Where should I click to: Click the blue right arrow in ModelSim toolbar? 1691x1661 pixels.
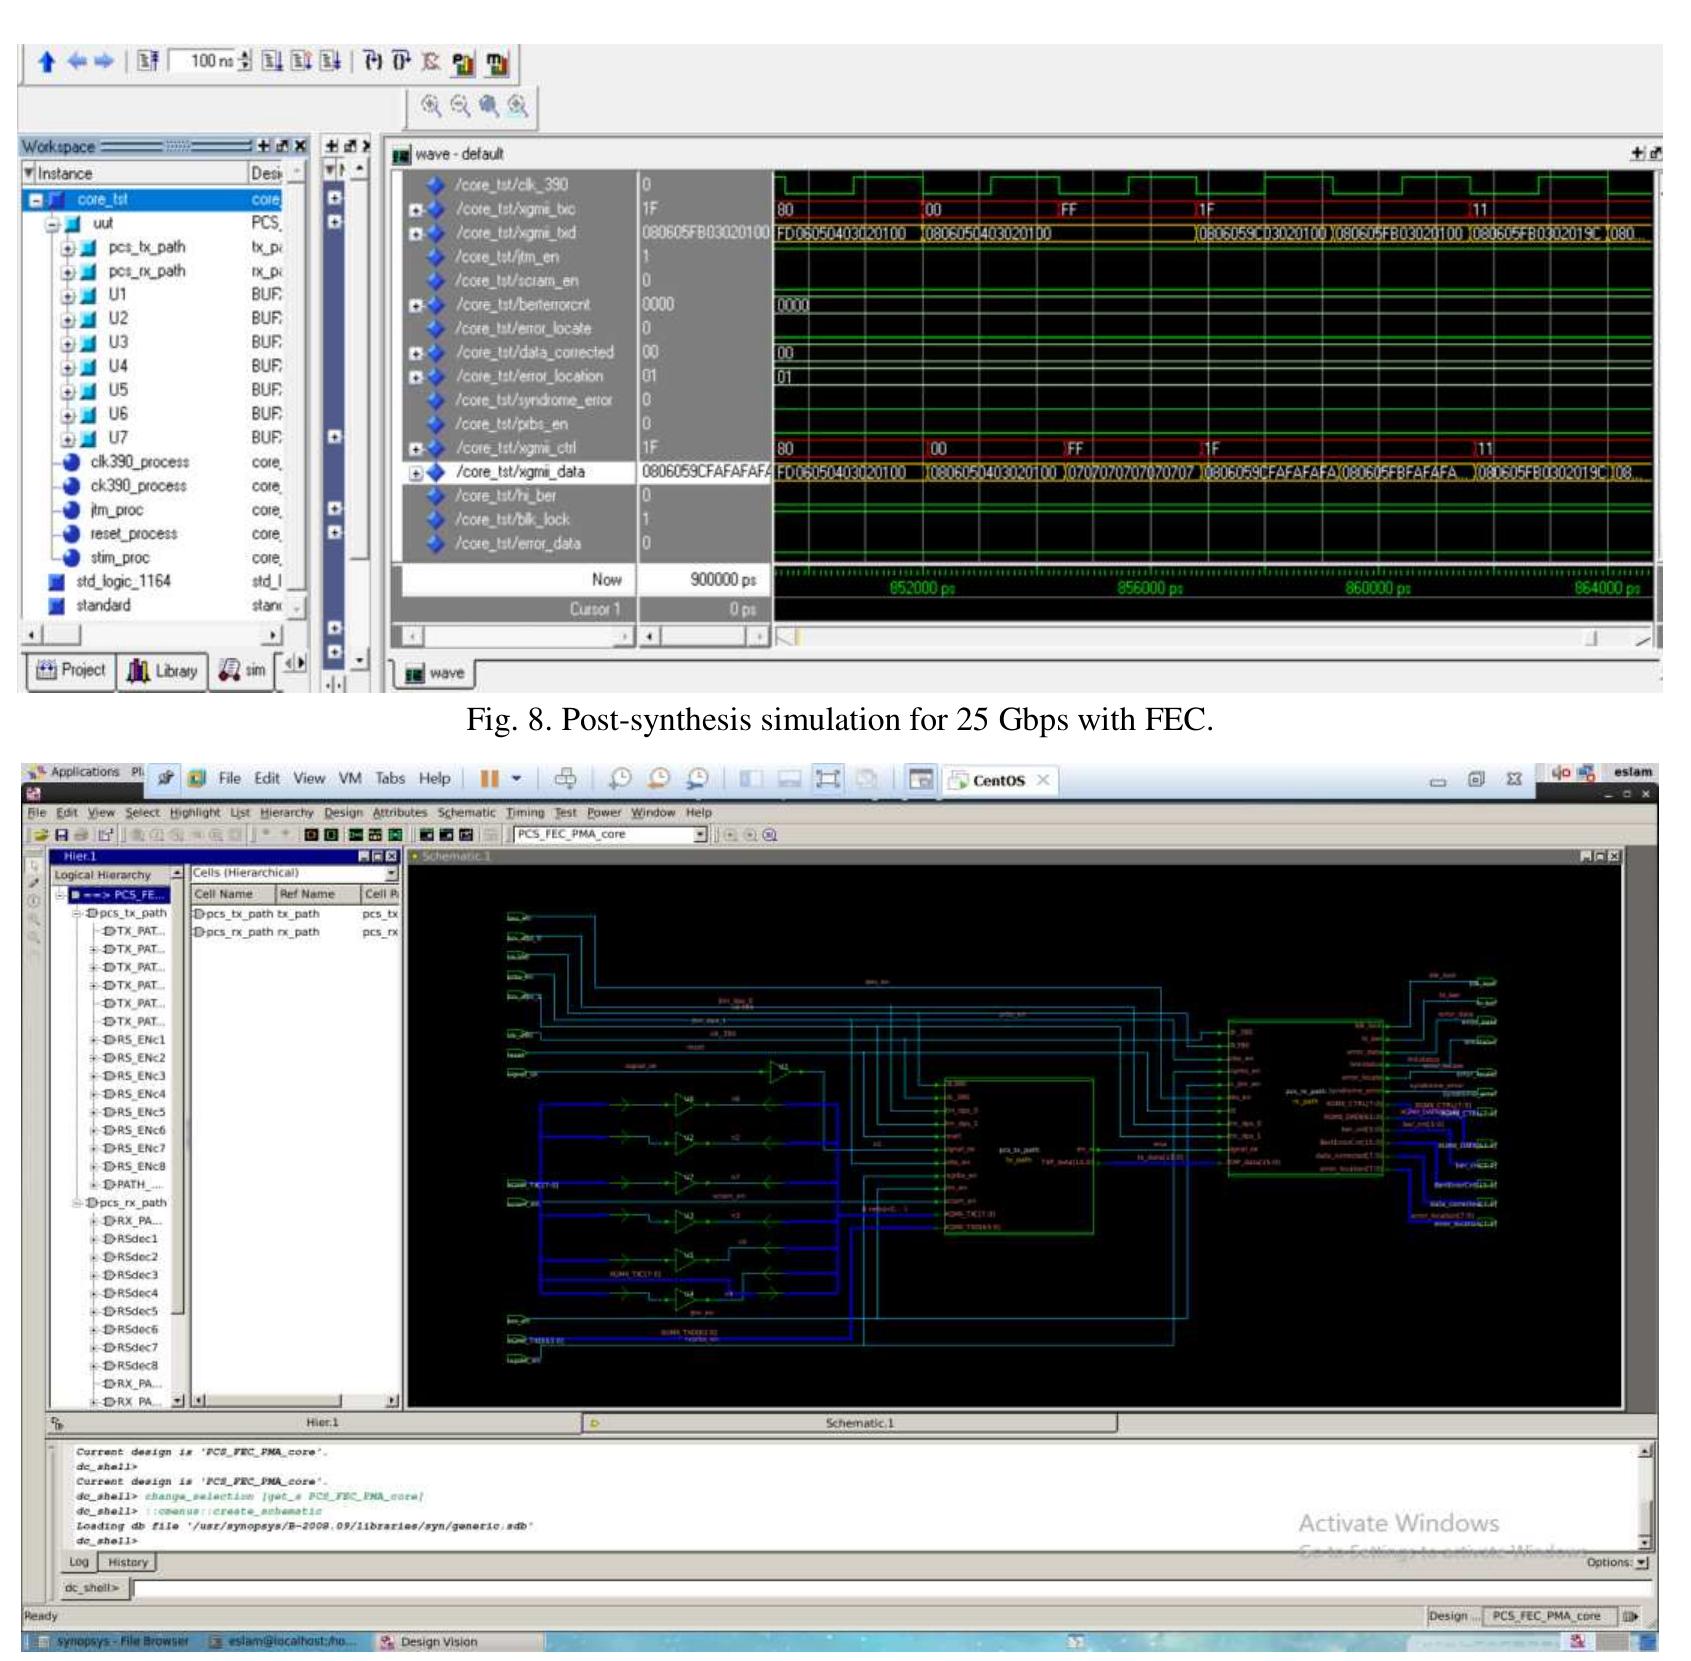(x=102, y=62)
